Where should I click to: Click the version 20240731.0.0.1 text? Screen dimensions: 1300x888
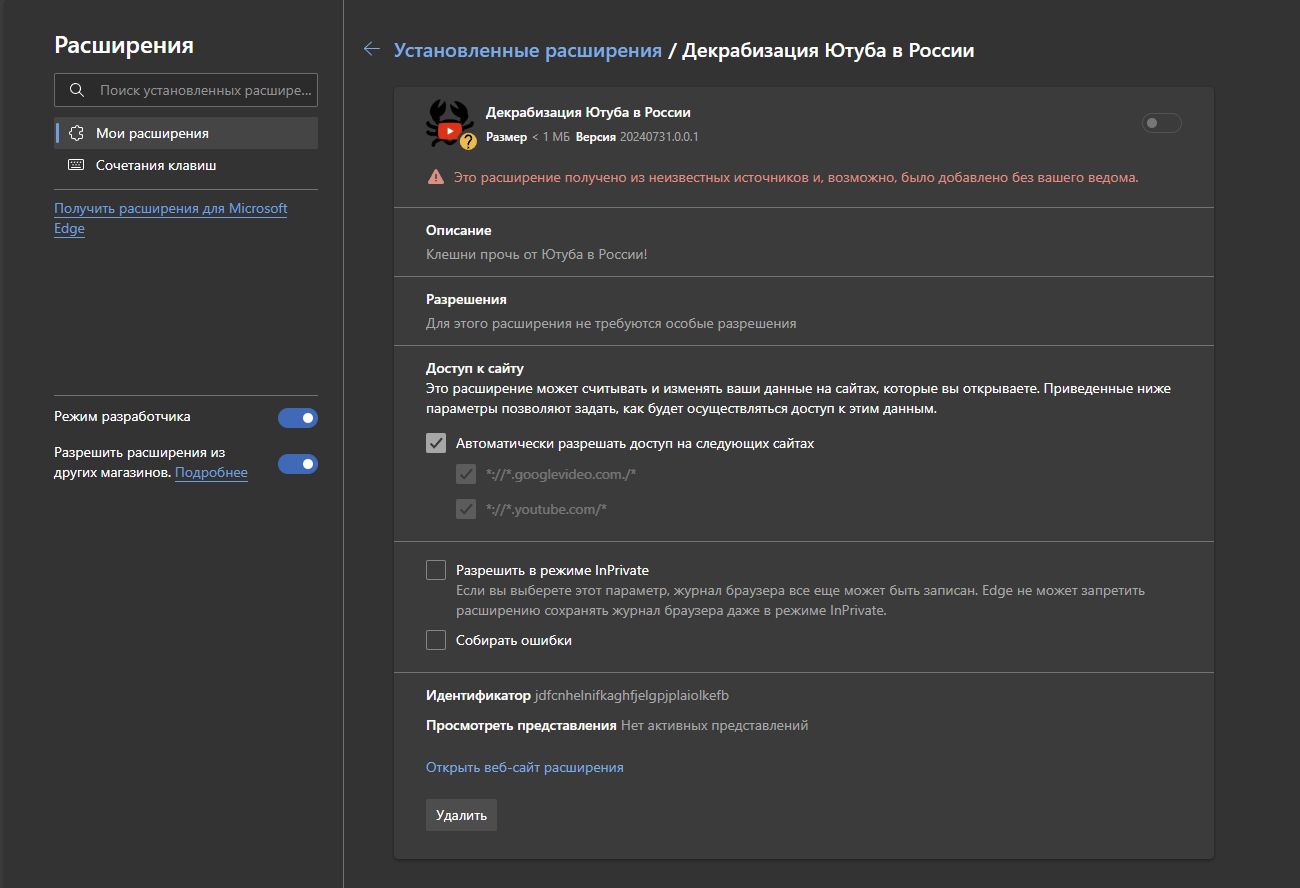[x=659, y=136]
